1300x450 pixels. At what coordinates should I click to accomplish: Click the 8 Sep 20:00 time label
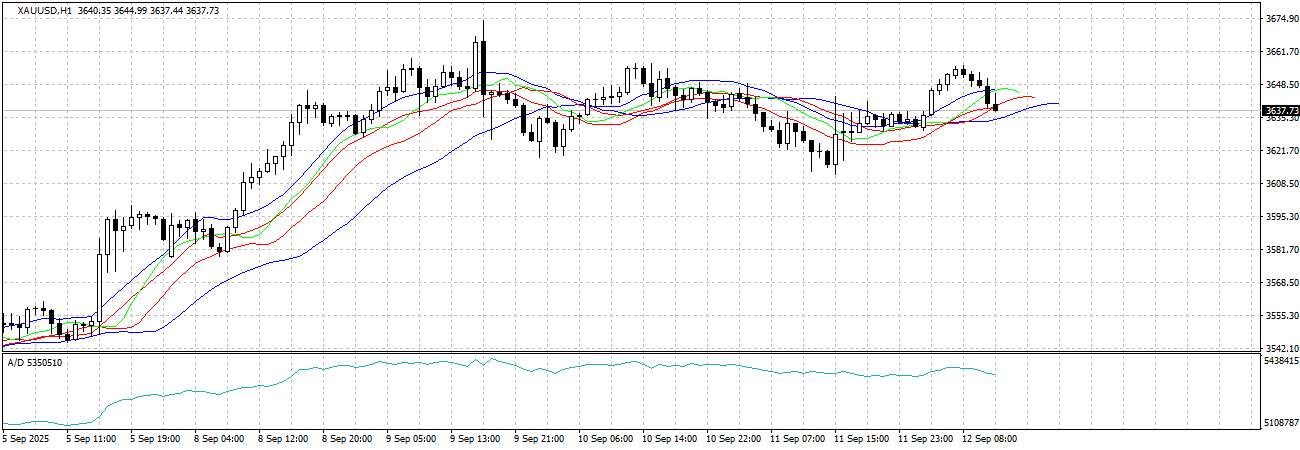pyautogui.click(x=347, y=439)
